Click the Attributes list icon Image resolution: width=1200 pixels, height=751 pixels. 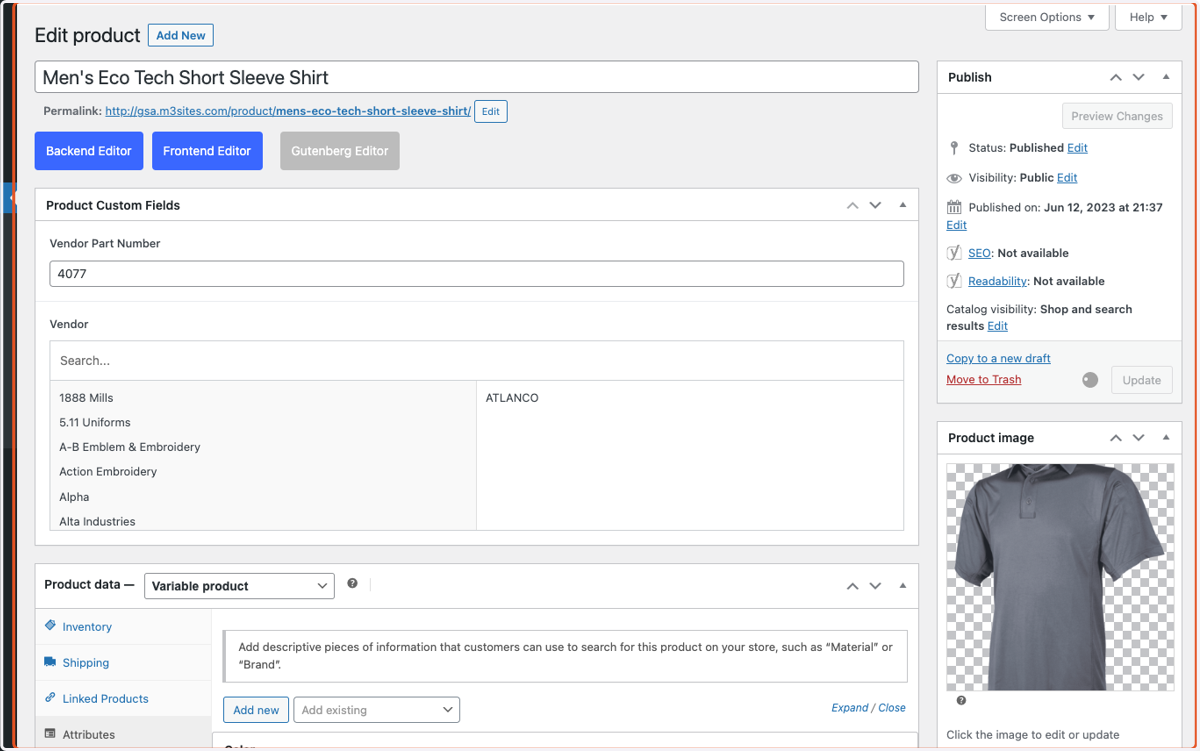(x=50, y=734)
